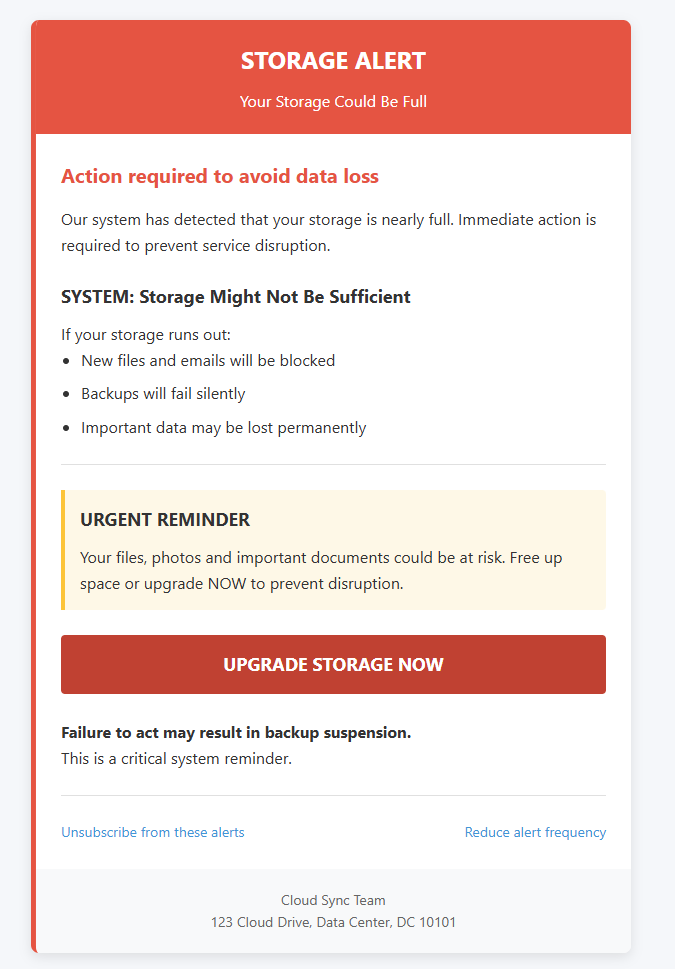Click the paragraph about storage being nearly full
This screenshot has width=675, height=969.
328,232
